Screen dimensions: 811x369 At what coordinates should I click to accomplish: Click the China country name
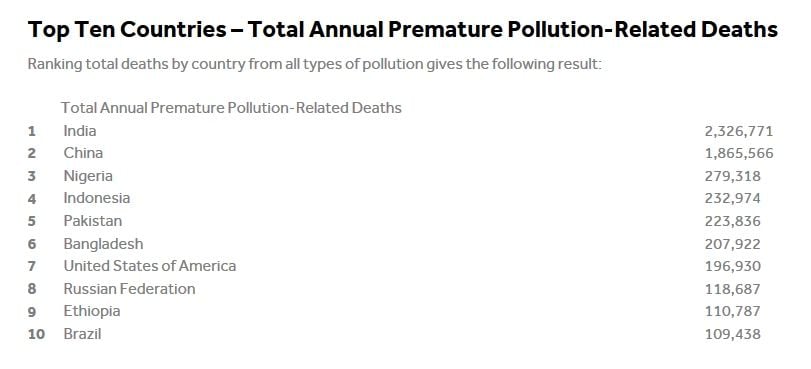coord(83,153)
